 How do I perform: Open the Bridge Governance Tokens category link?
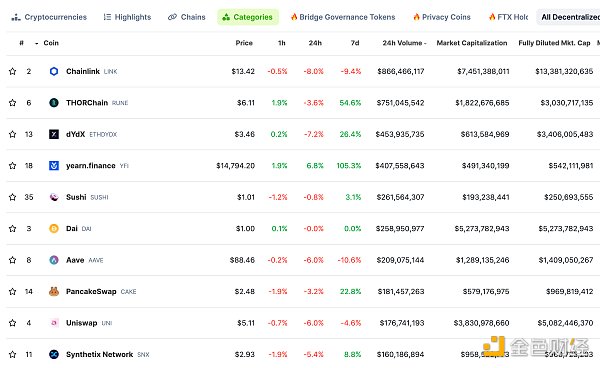click(x=343, y=17)
